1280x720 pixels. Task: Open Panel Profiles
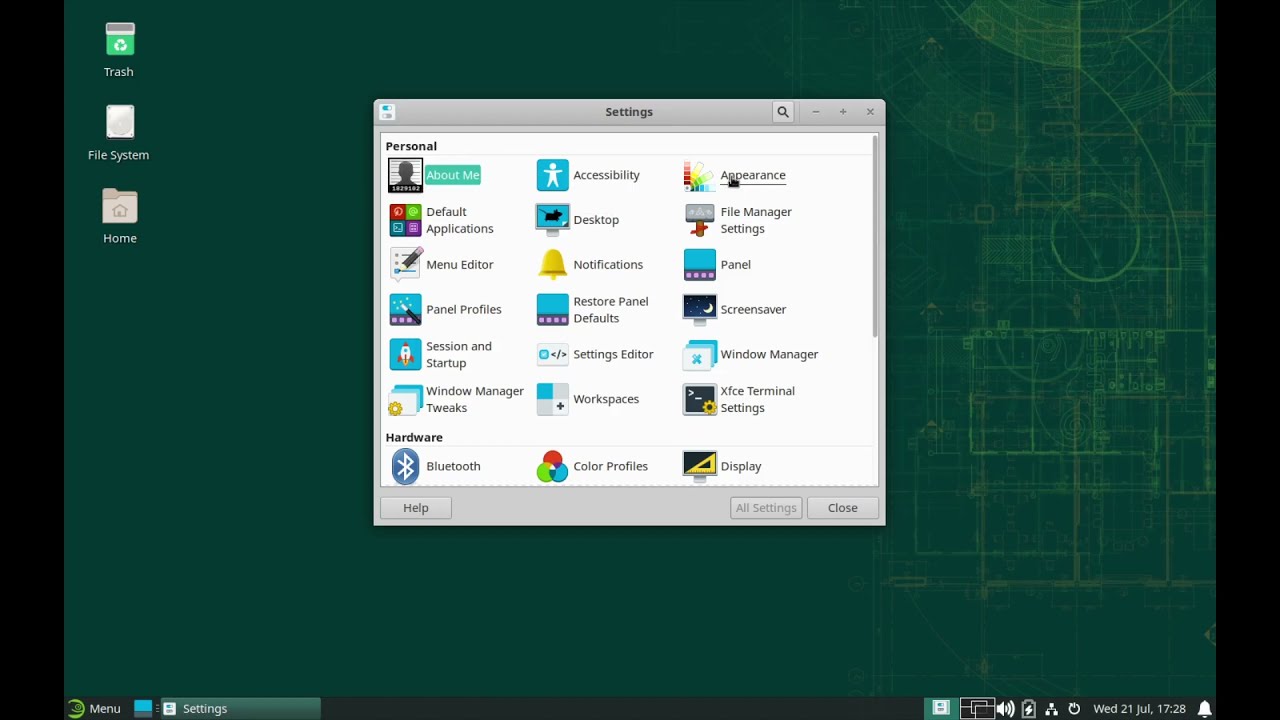(x=445, y=310)
